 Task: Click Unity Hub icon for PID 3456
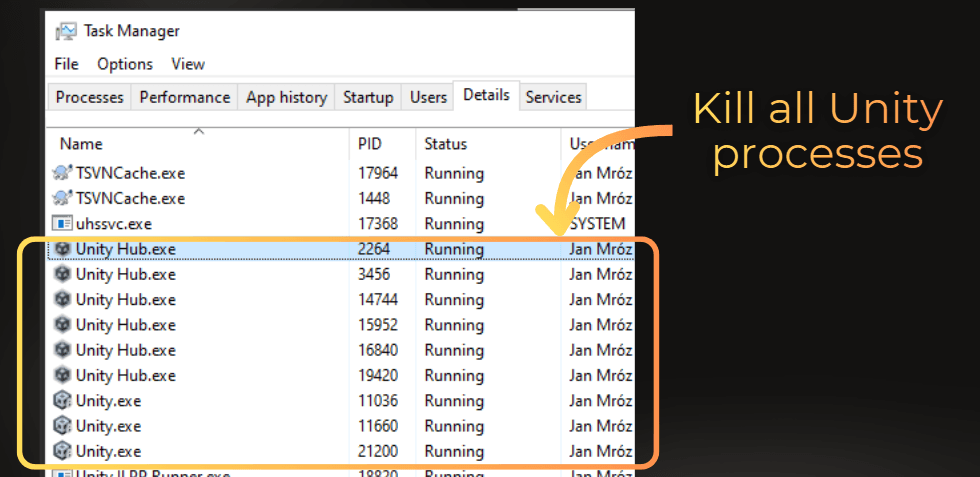click(x=62, y=274)
